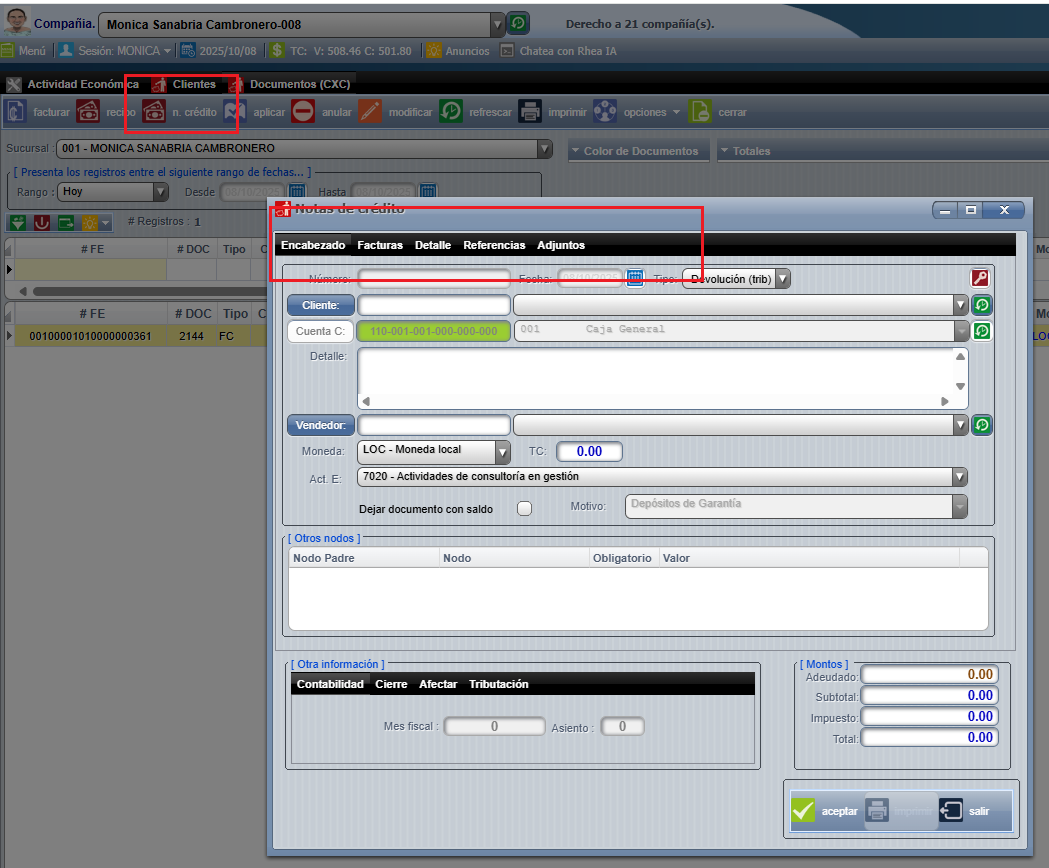This screenshot has width=1049, height=868.
Task: Refresh the Vendedor list with green icon
Action: point(982,425)
